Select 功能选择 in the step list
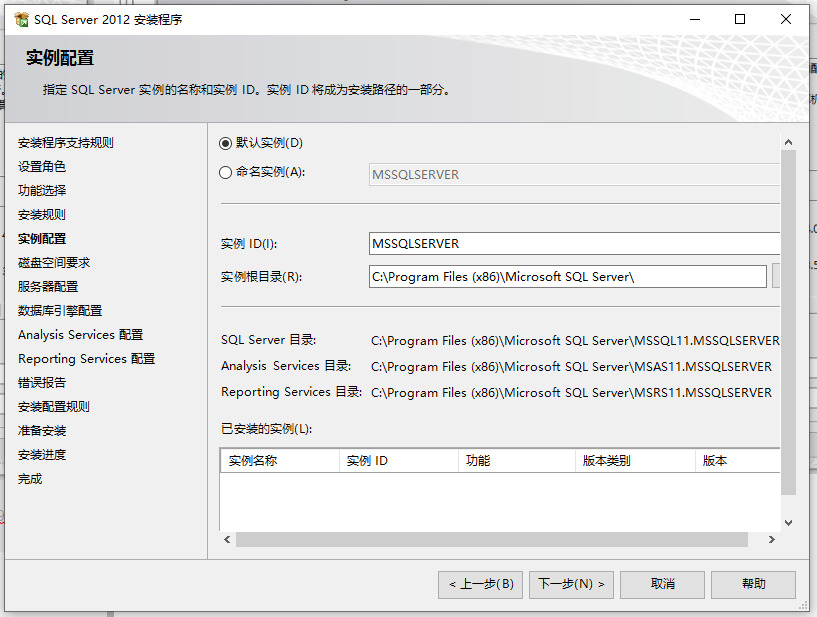Viewport: 817px width, 617px height. (x=40, y=189)
